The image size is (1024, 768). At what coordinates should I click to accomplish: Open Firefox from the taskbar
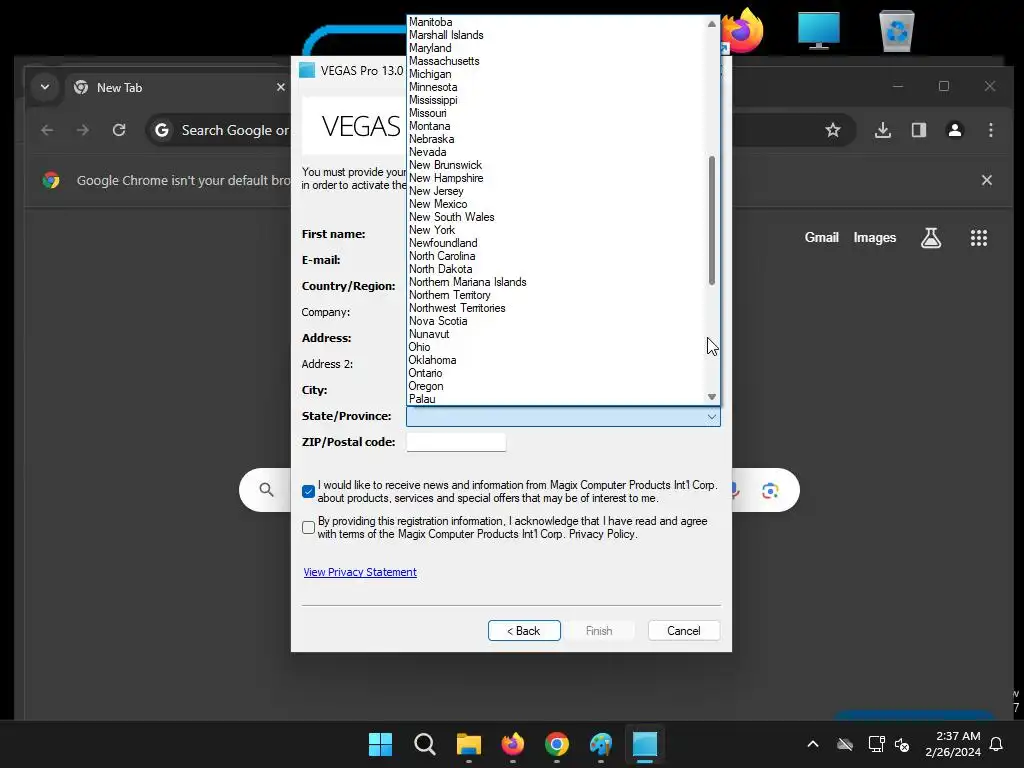pos(513,744)
